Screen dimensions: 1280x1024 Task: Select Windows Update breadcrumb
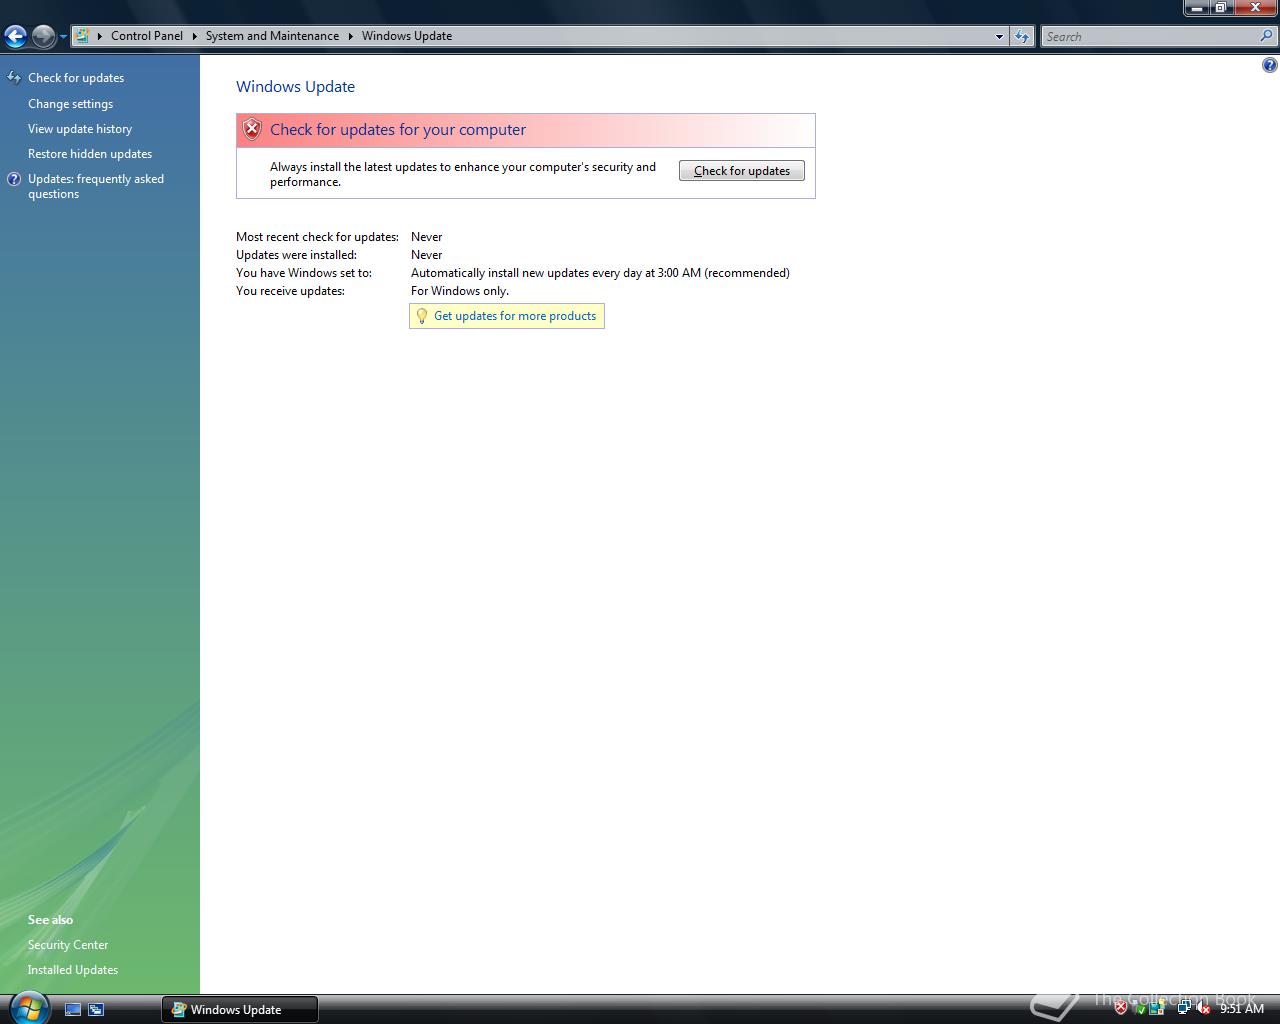click(407, 36)
